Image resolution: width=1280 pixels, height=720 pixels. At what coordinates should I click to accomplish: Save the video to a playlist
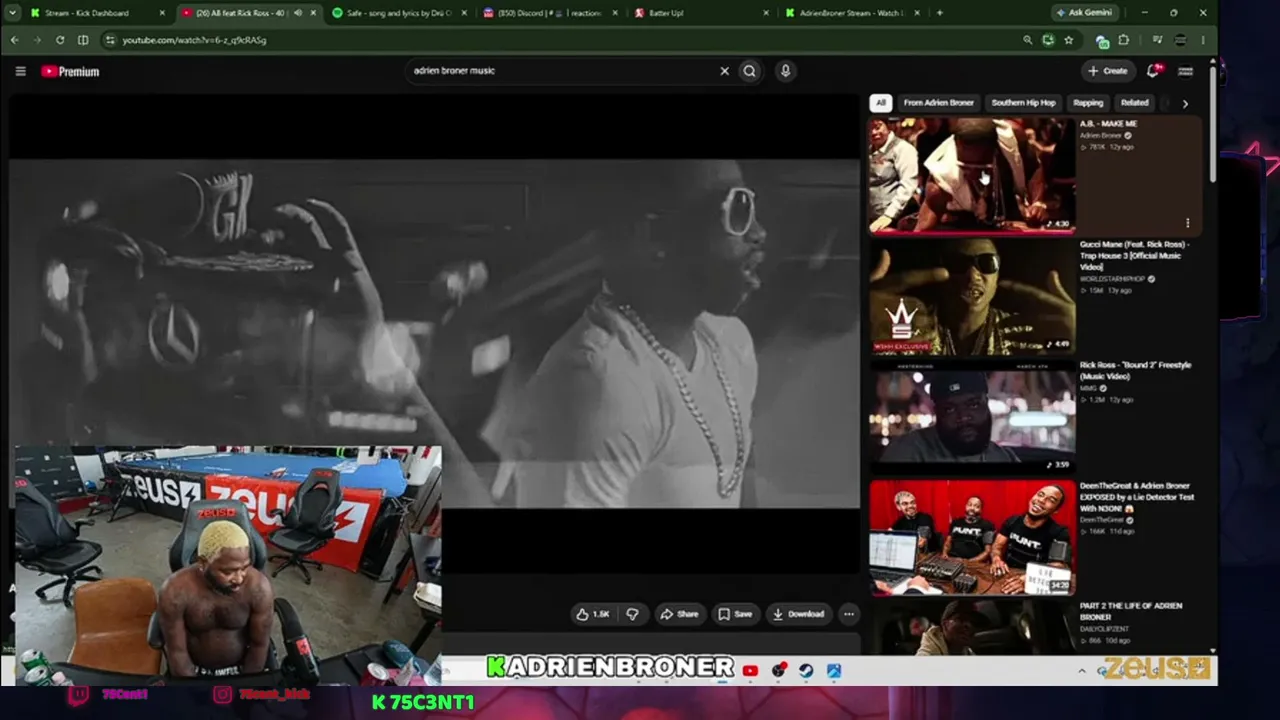tap(735, 614)
